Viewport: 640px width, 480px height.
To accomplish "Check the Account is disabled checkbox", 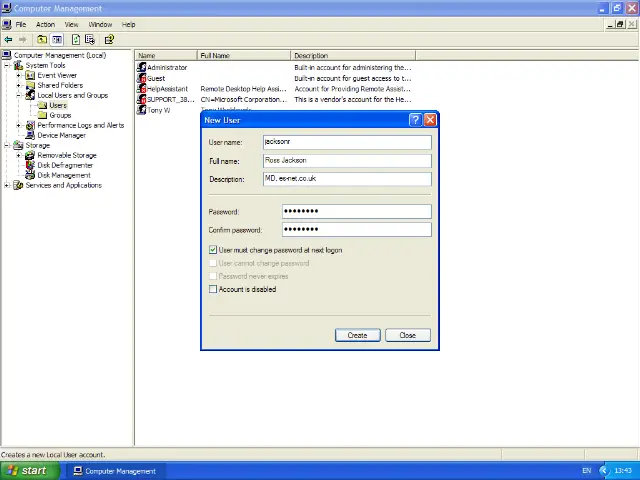I will pyautogui.click(x=213, y=289).
